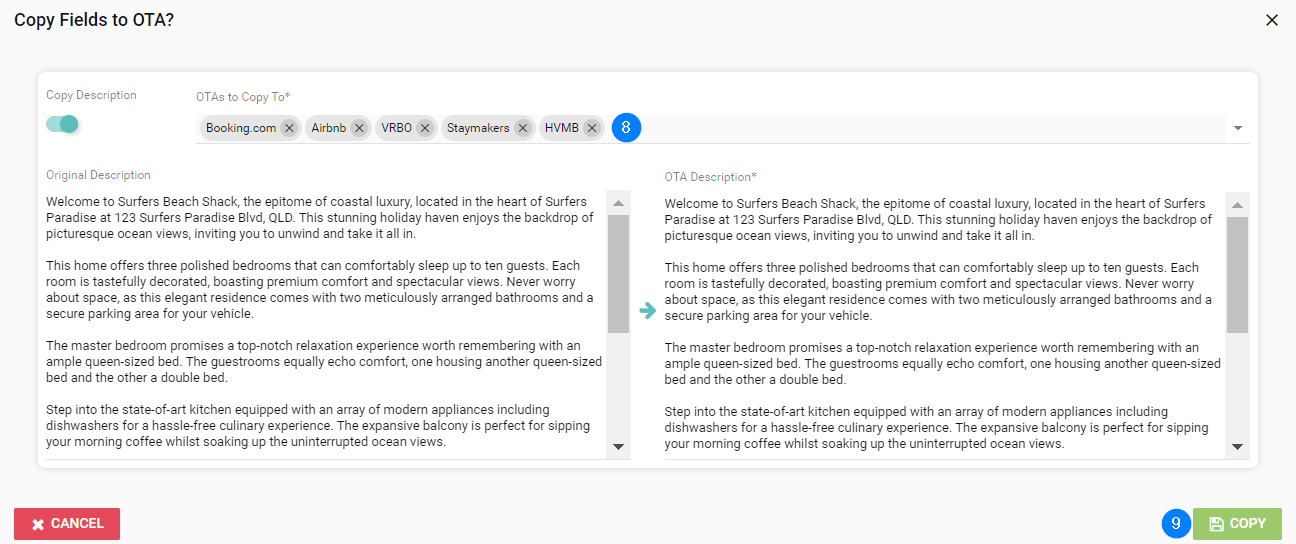
Task: Remove Airbnb from OTAs list
Action: tap(359, 128)
